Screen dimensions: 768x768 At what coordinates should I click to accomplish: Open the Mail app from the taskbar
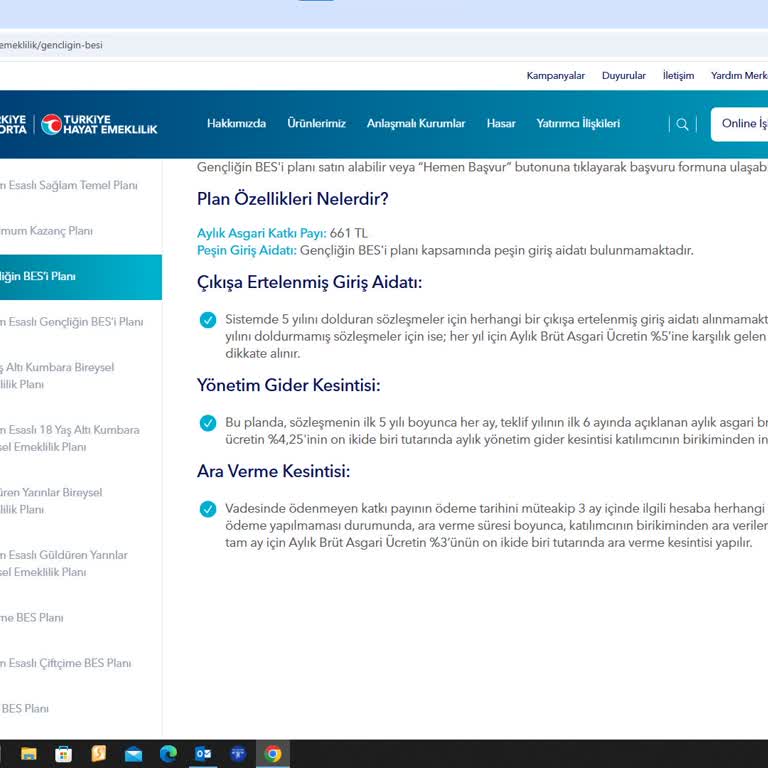133,754
